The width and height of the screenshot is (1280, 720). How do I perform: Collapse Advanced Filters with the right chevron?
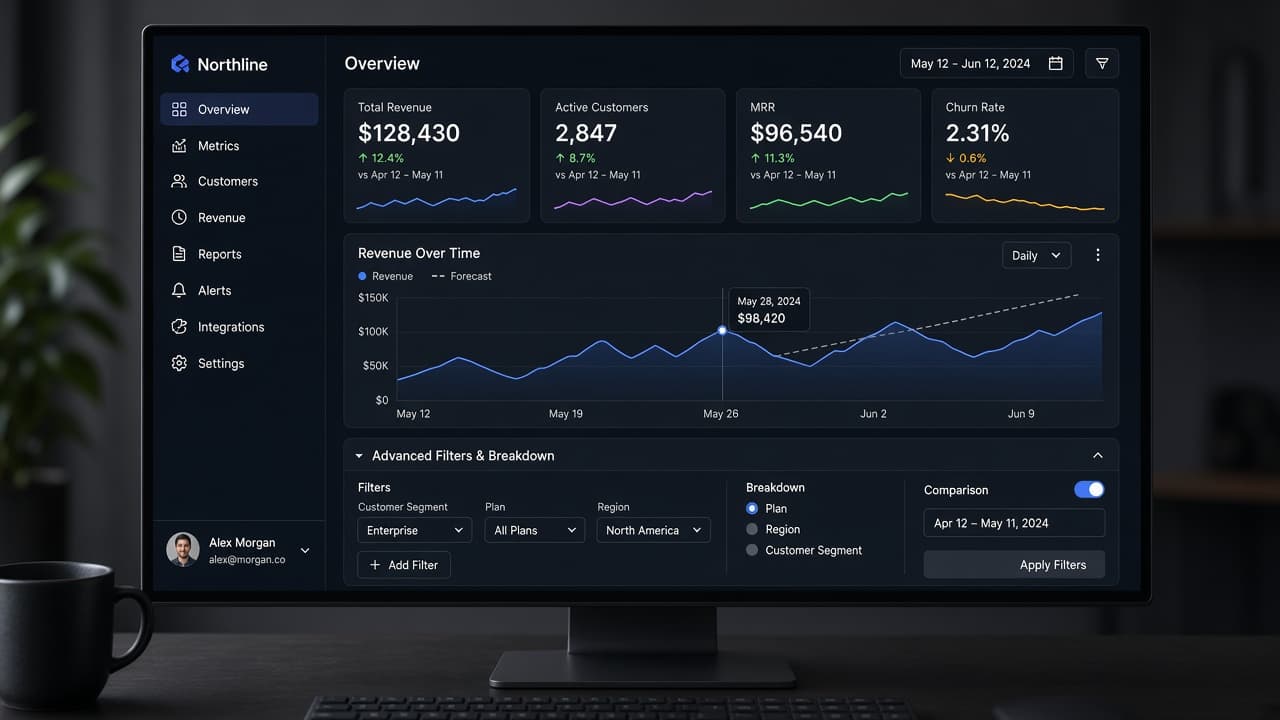coord(1097,455)
